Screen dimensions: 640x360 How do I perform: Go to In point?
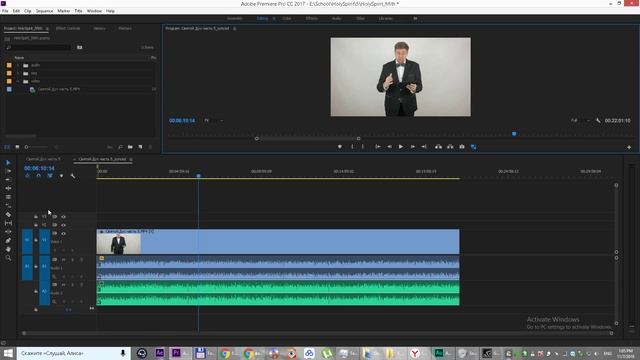(378, 147)
